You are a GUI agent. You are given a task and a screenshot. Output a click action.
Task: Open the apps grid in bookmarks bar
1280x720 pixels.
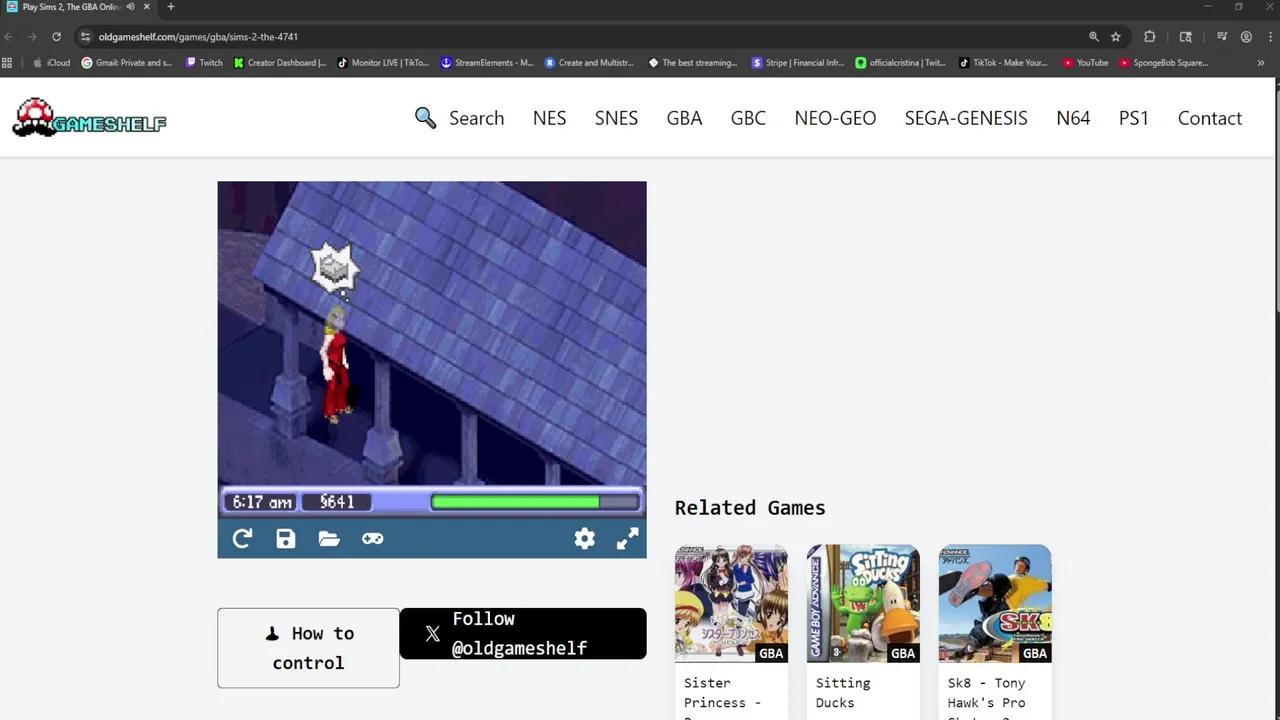[x=7, y=63]
